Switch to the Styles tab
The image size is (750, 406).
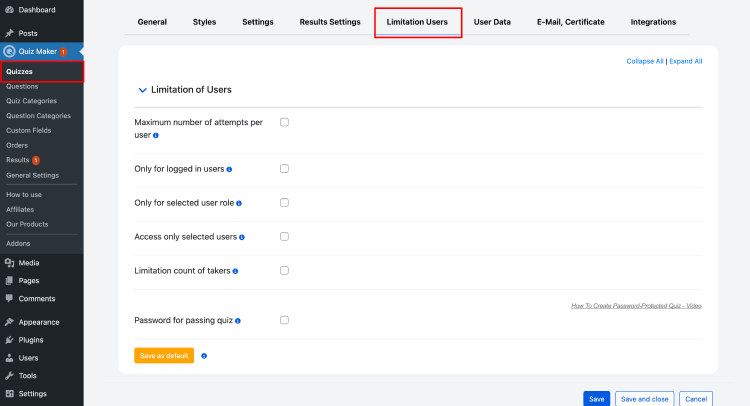tap(204, 22)
